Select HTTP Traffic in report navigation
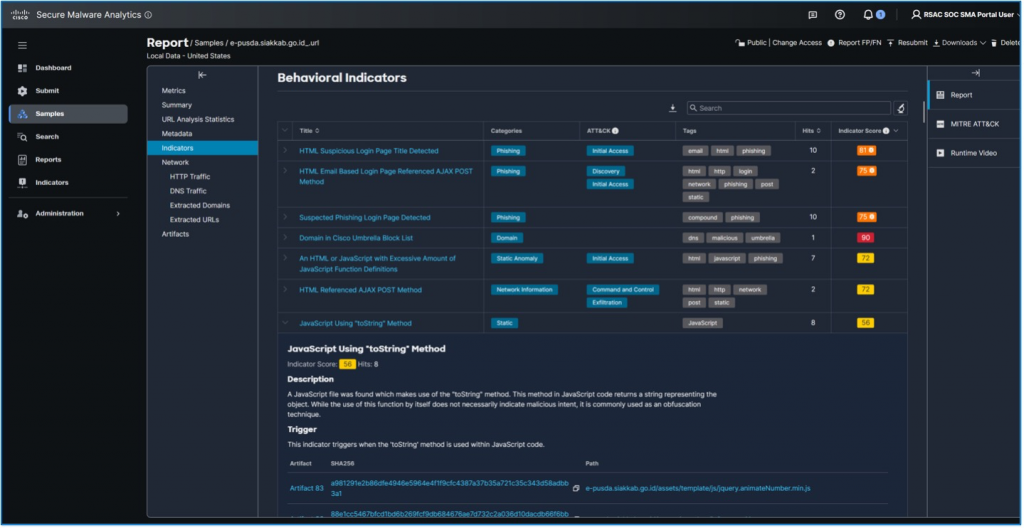Image resolution: width=1024 pixels, height=528 pixels. [x=190, y=177]
